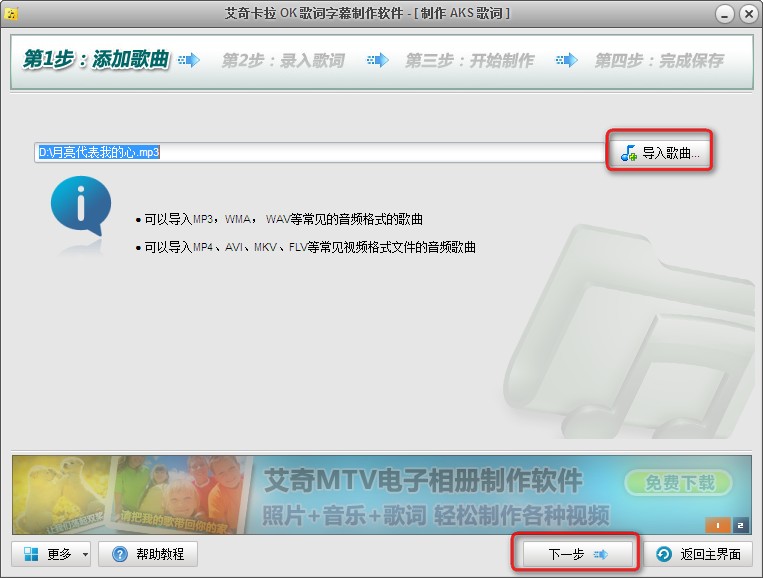Screen dimensions: 763x578
Task: Return to main screen via 返回主界面
Action: point(698,554)
